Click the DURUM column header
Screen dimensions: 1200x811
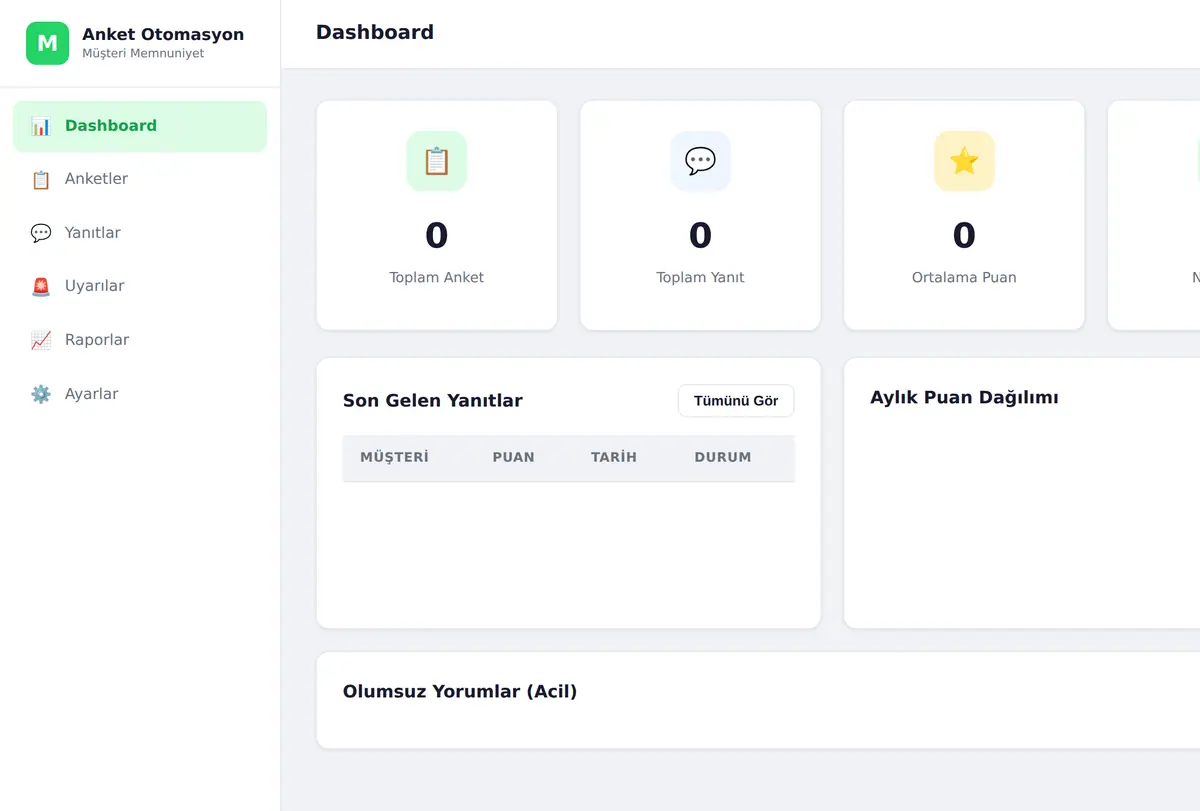click(x=723, y=457)
